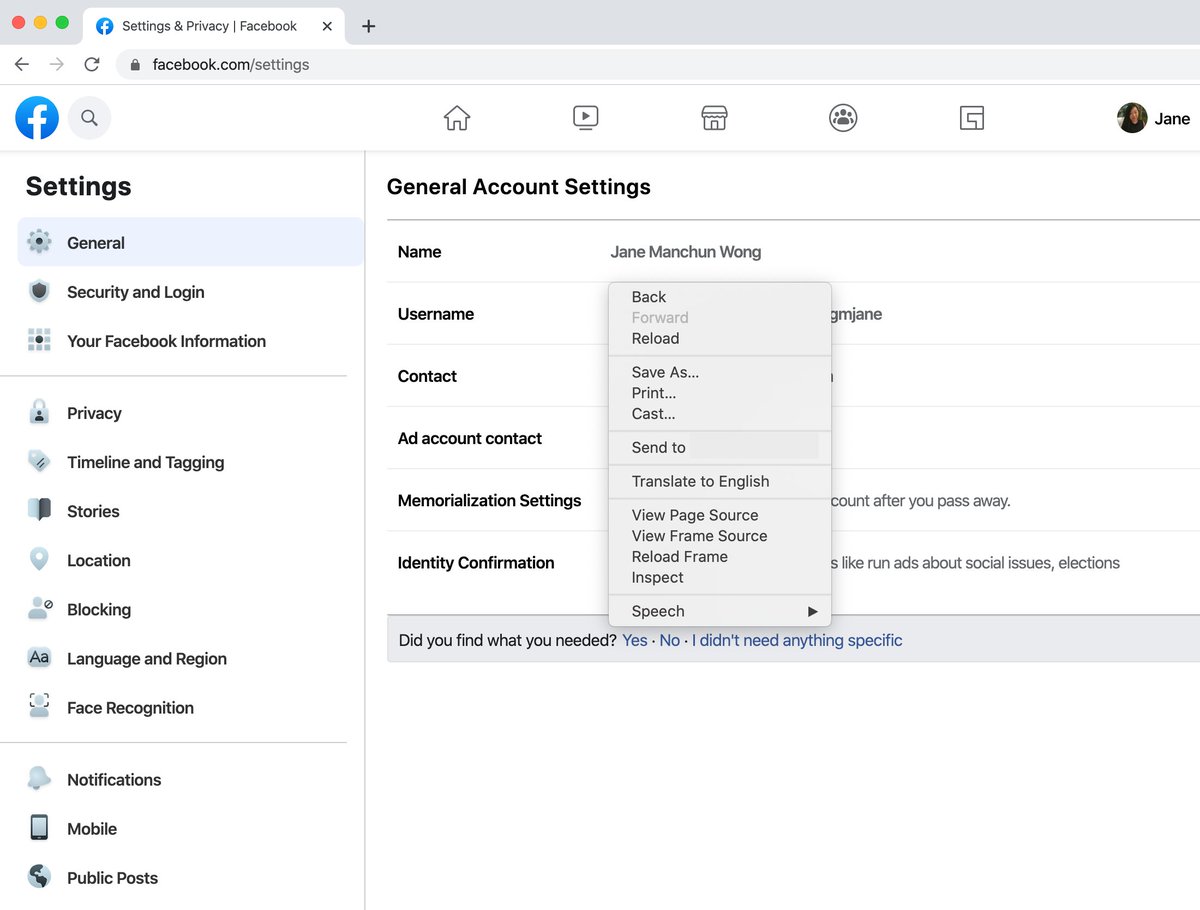Click the Notifications bell icon
Image resolution: width=1200 pixels, height=910 pixels.
(x=39, y=779)
